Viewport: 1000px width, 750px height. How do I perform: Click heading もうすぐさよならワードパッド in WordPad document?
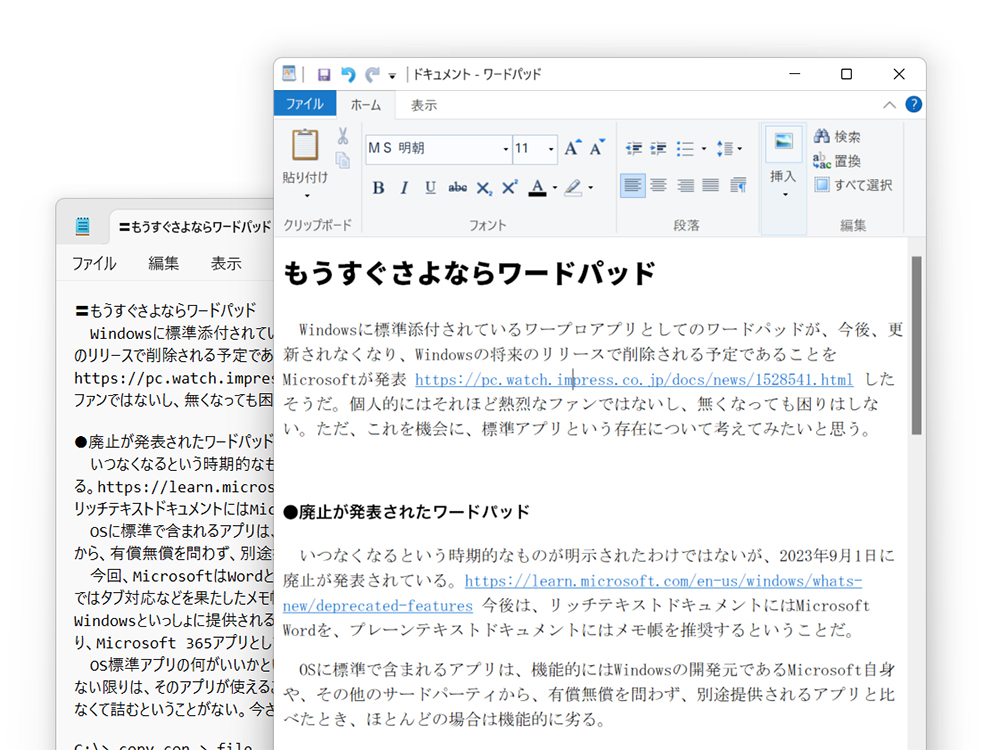click(469, 273)
